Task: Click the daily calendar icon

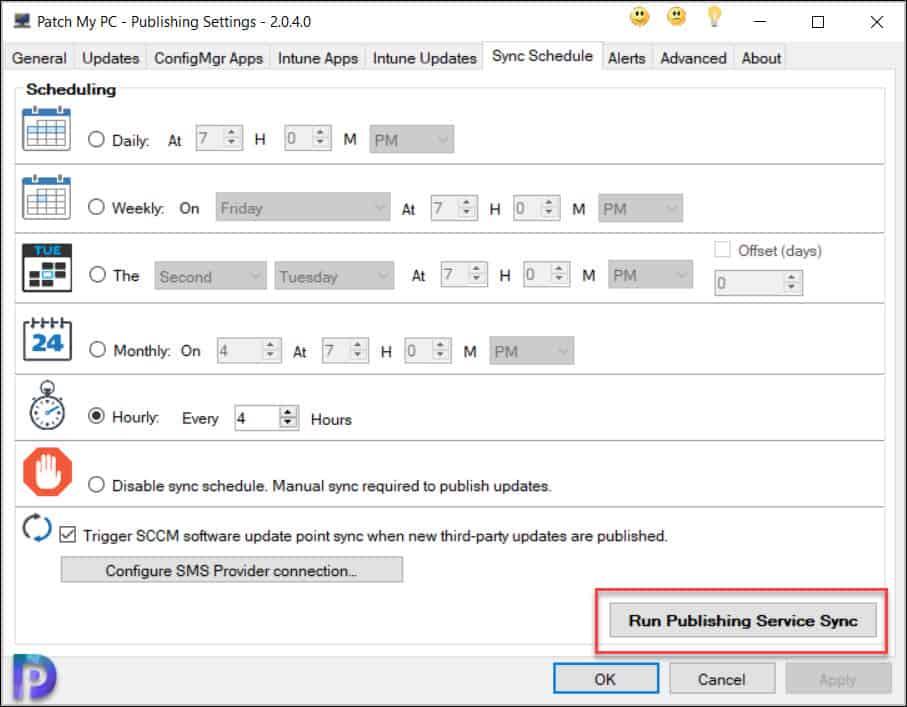Action: pos(46,128)
